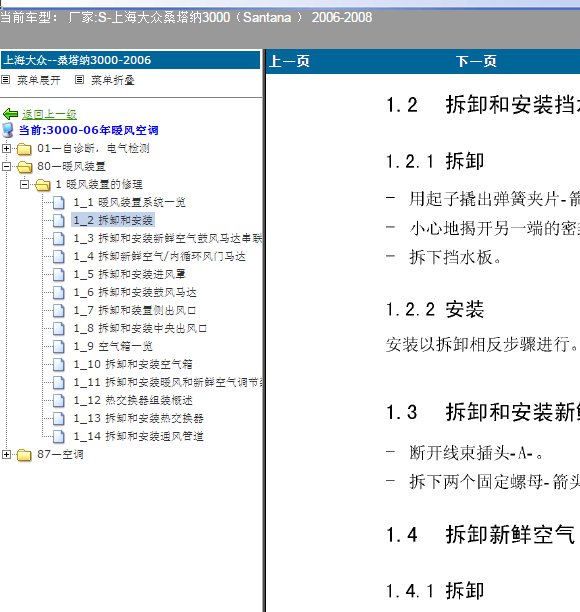
Task: Go to next page with 下一页
Action: click(x=476, y=61)
